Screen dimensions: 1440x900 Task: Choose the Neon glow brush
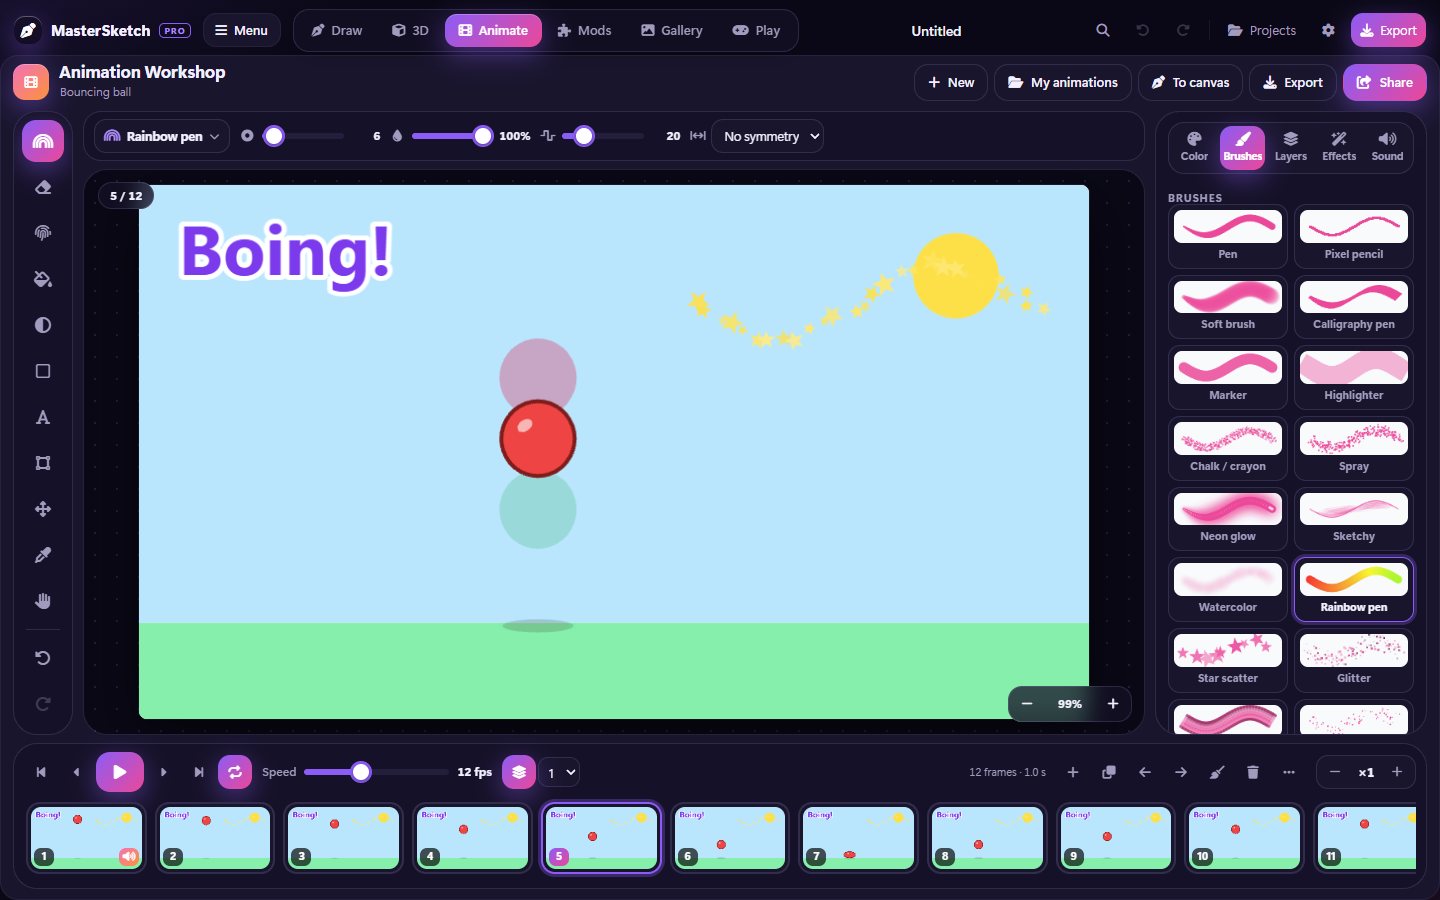pyautogui.click(x=1228, y=518)
